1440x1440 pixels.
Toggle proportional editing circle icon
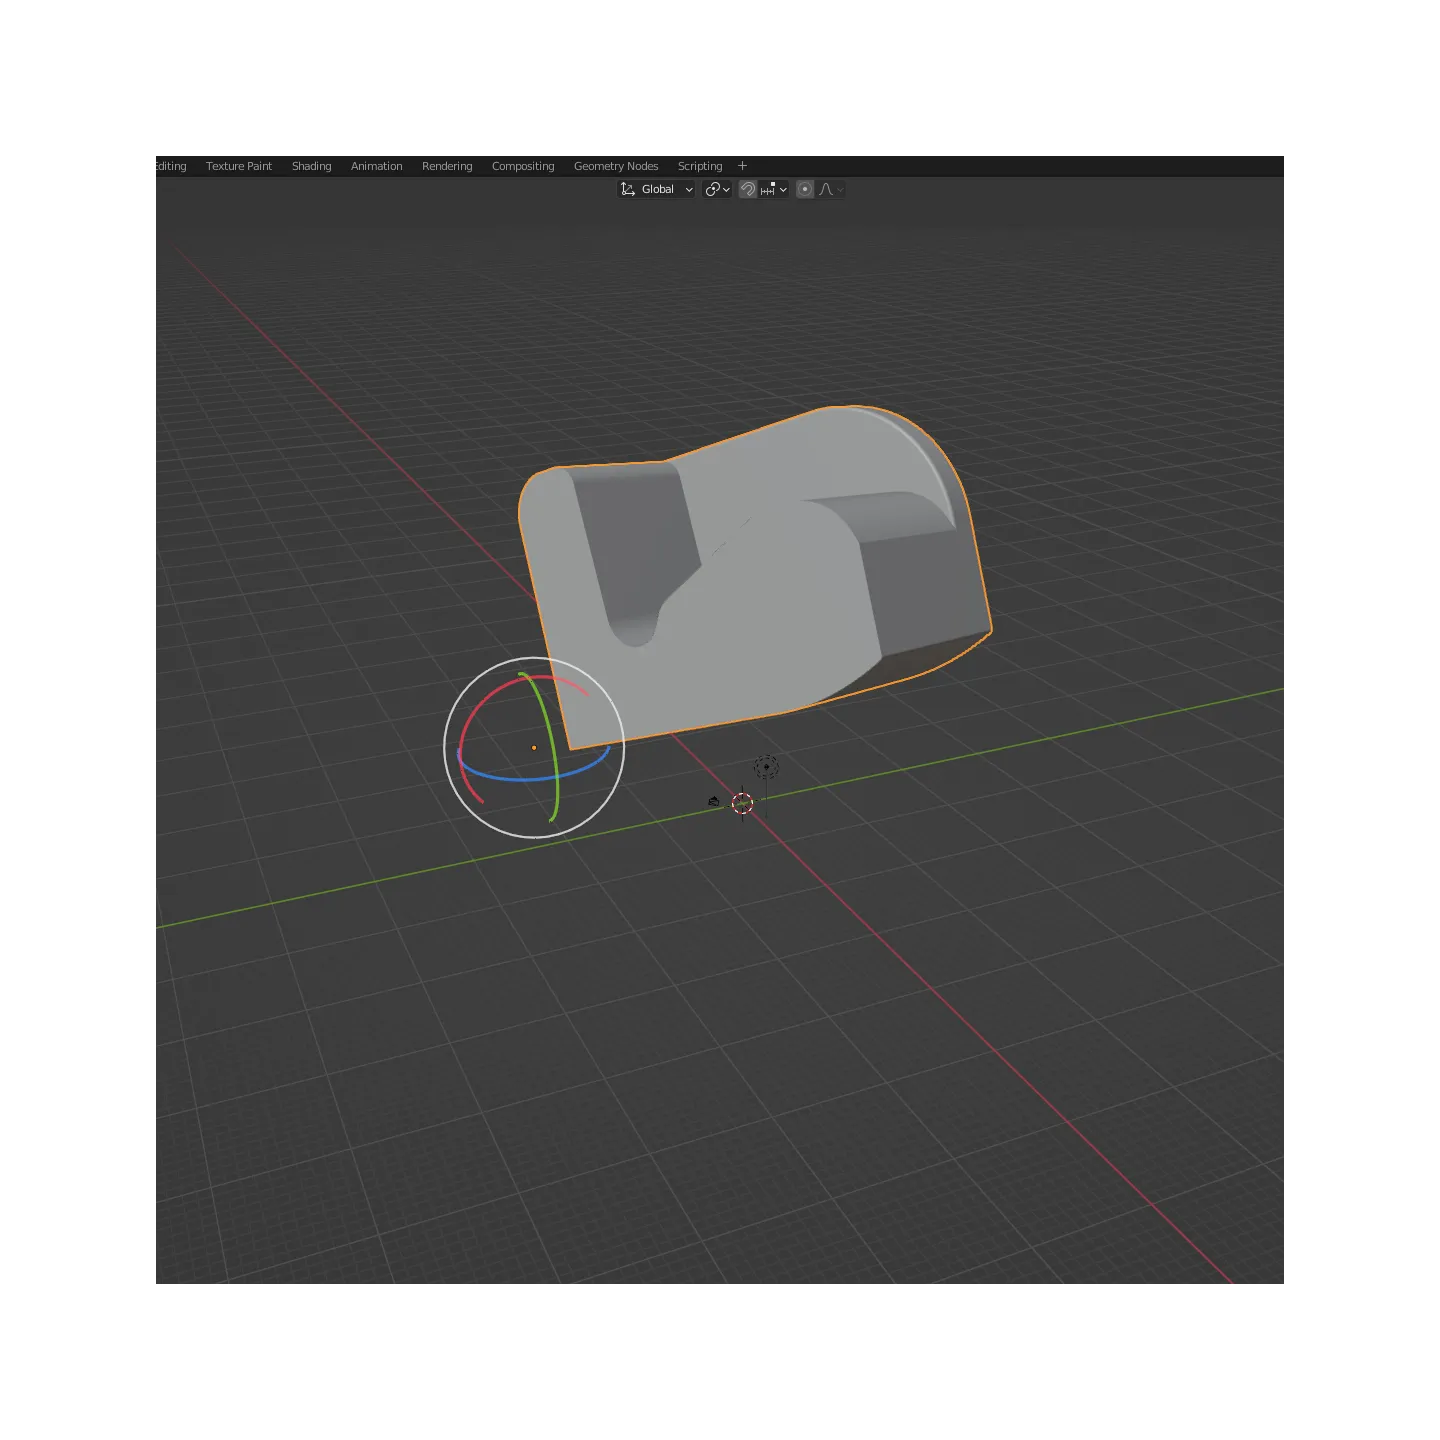[805, 189]
